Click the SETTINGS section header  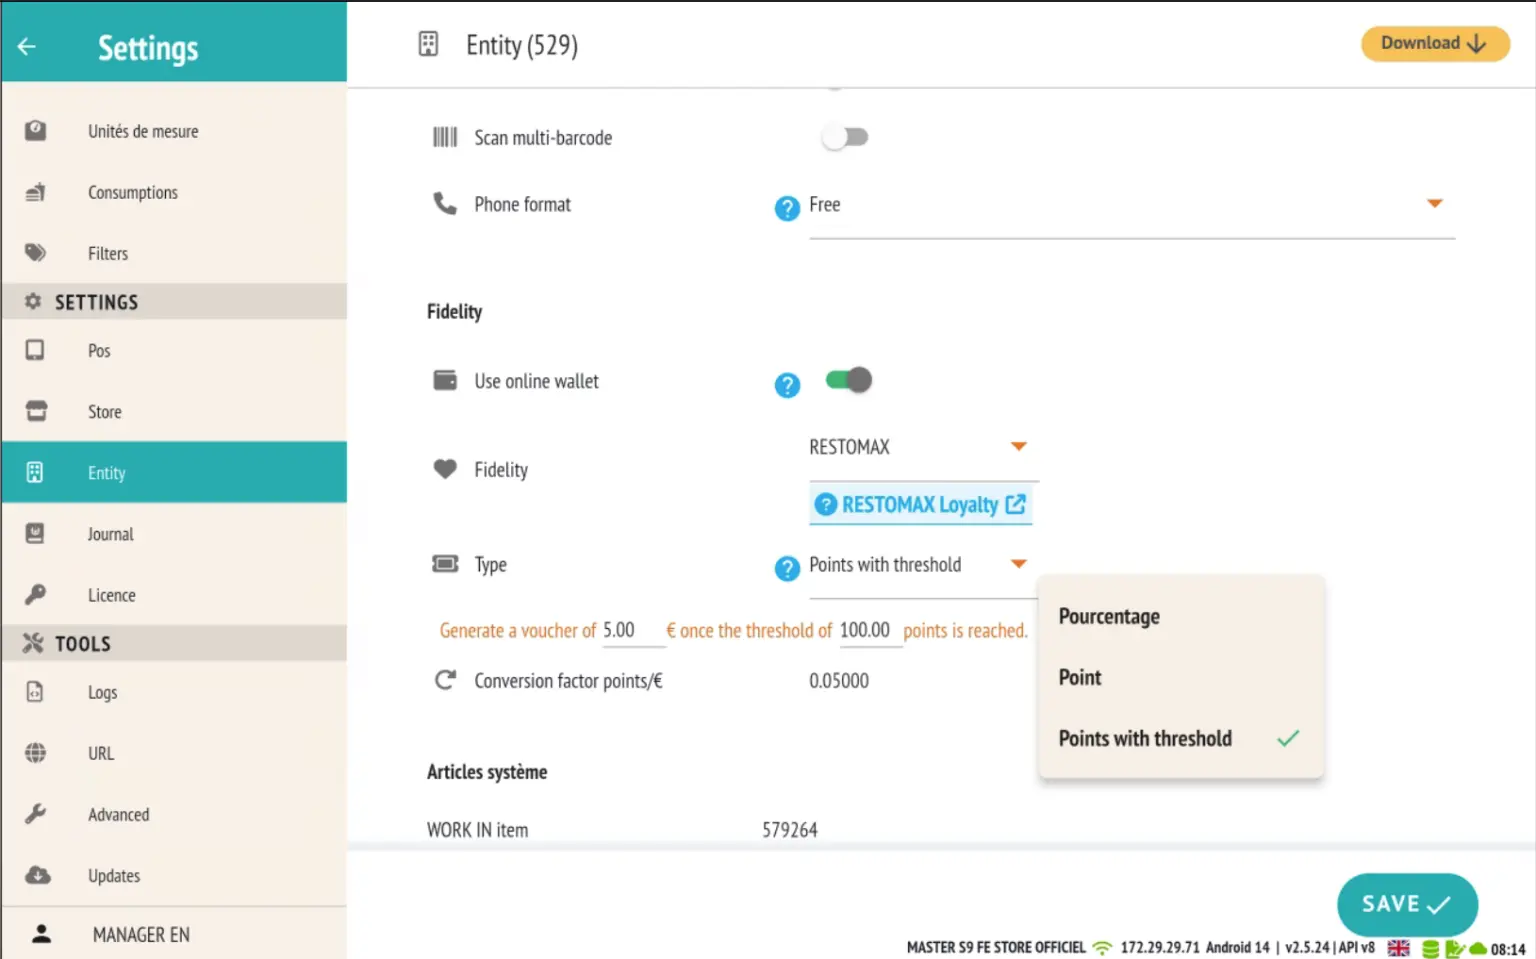174,301
